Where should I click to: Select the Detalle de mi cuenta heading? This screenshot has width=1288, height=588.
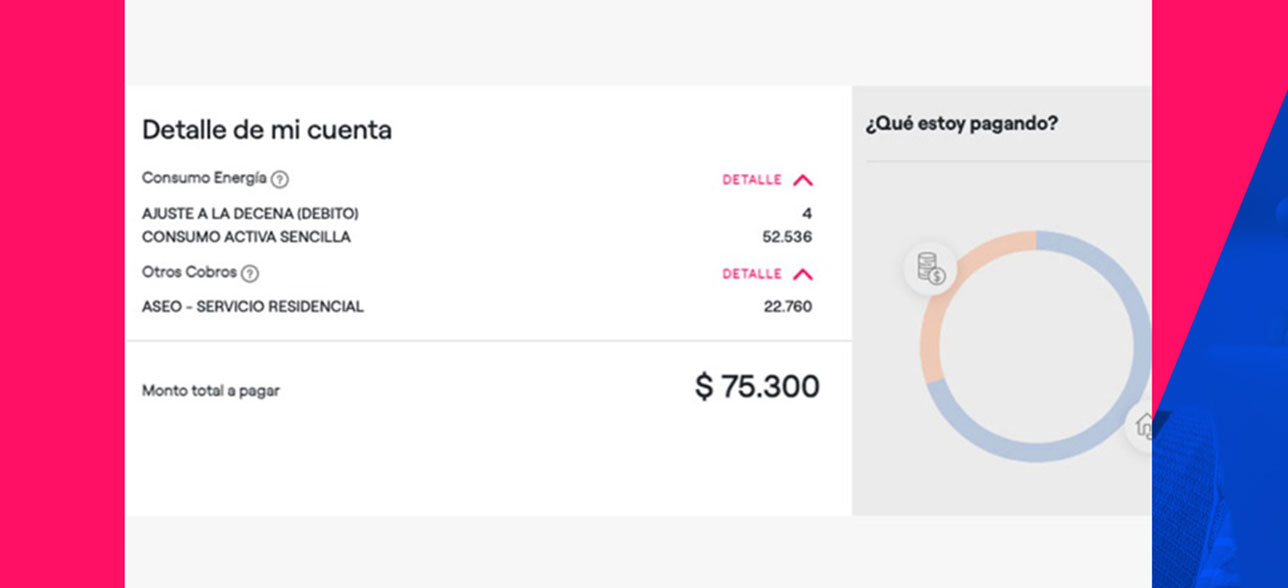pyautogui.click(x=268, y=130)
